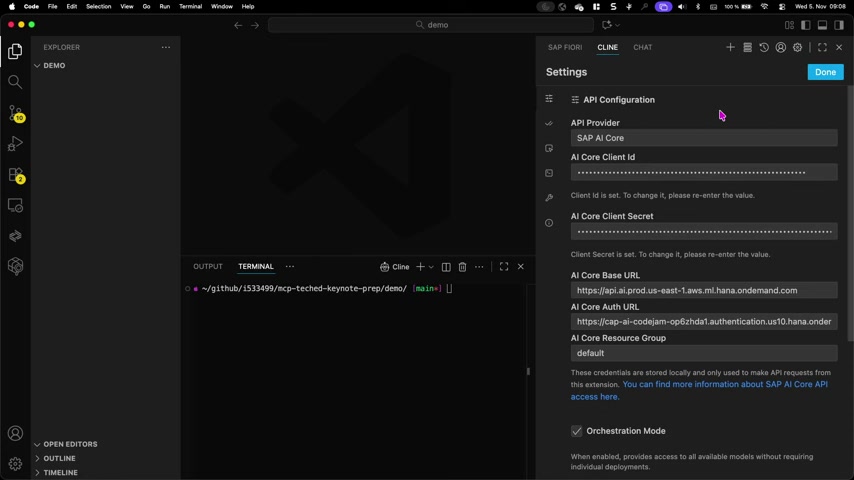This screenshot has height=480, width=854.
Task: Toggle bottom panel layout icon
Action: pyautogui.click(x=822, y=25)
